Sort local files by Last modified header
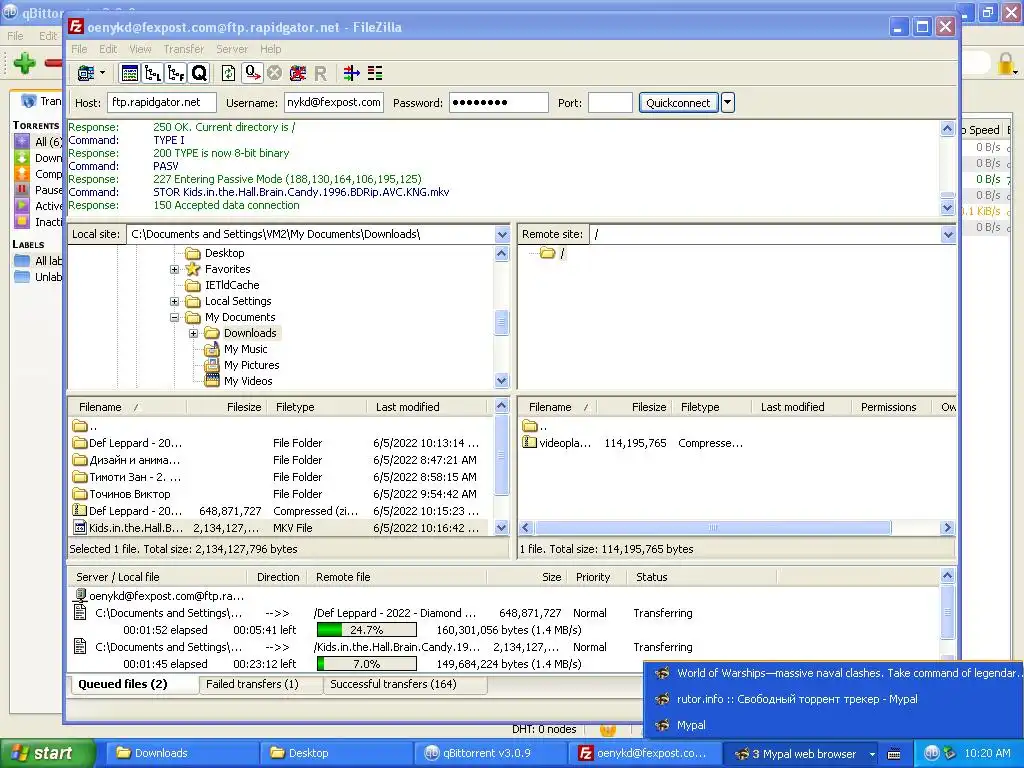The height and width of the screenshot is (768, 1024). (428, 407)
